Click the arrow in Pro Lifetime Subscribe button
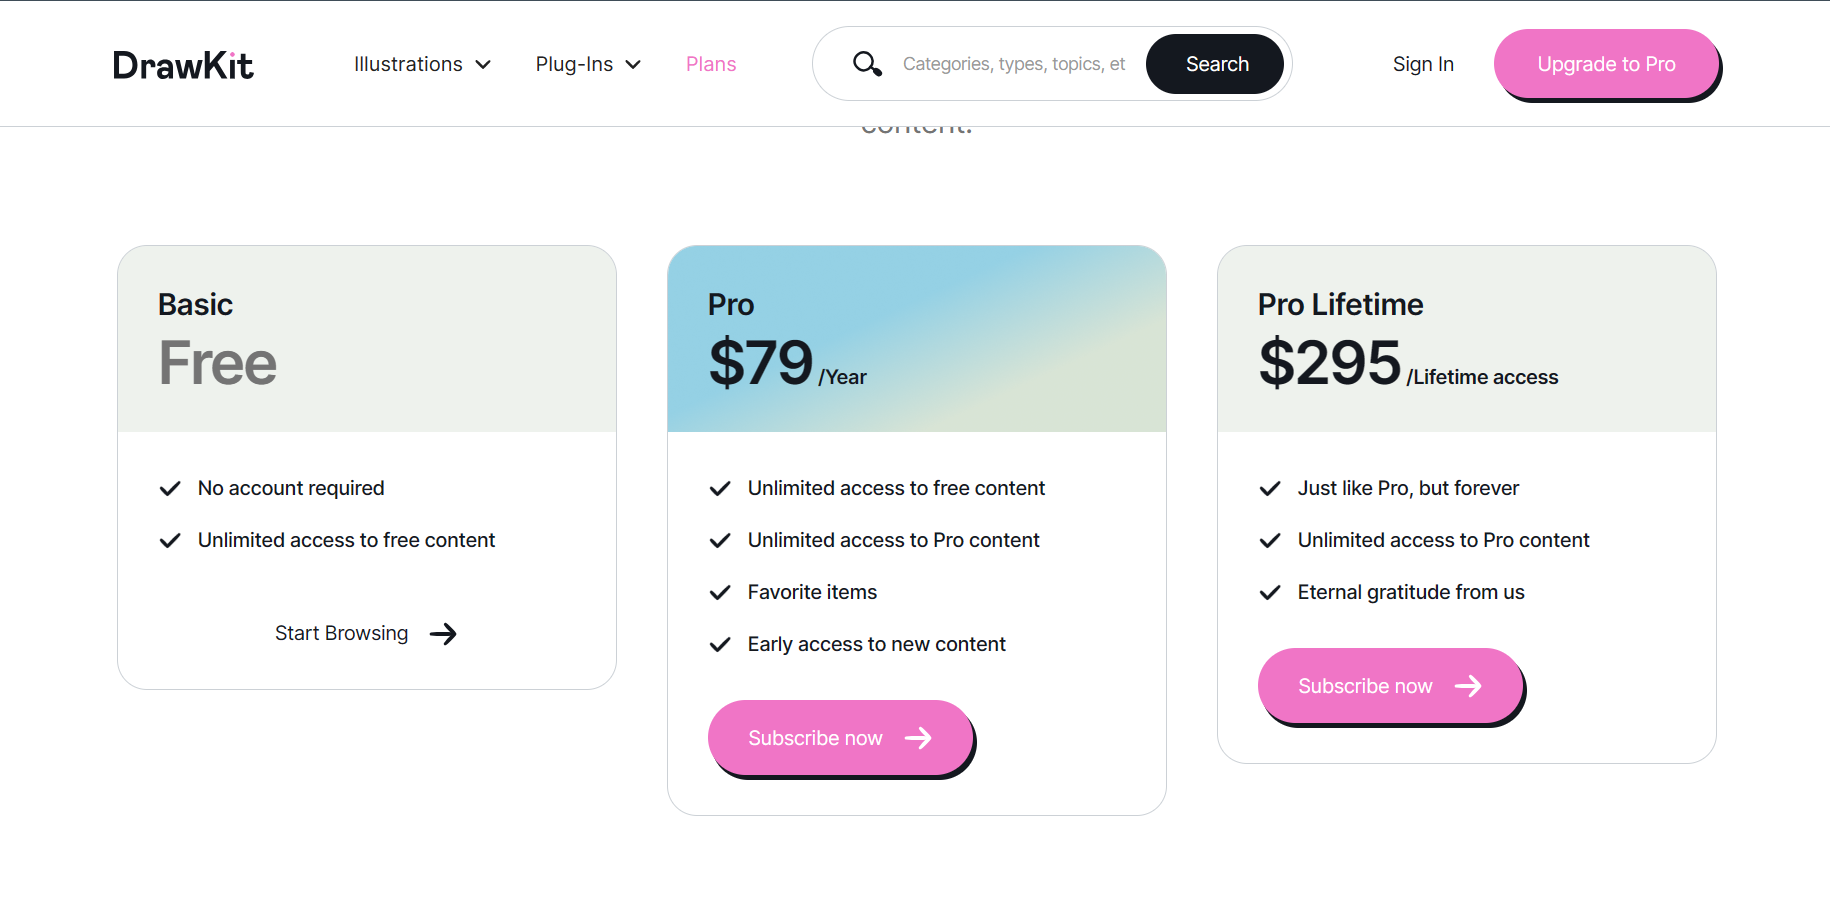 click(x=1468, y=686)
